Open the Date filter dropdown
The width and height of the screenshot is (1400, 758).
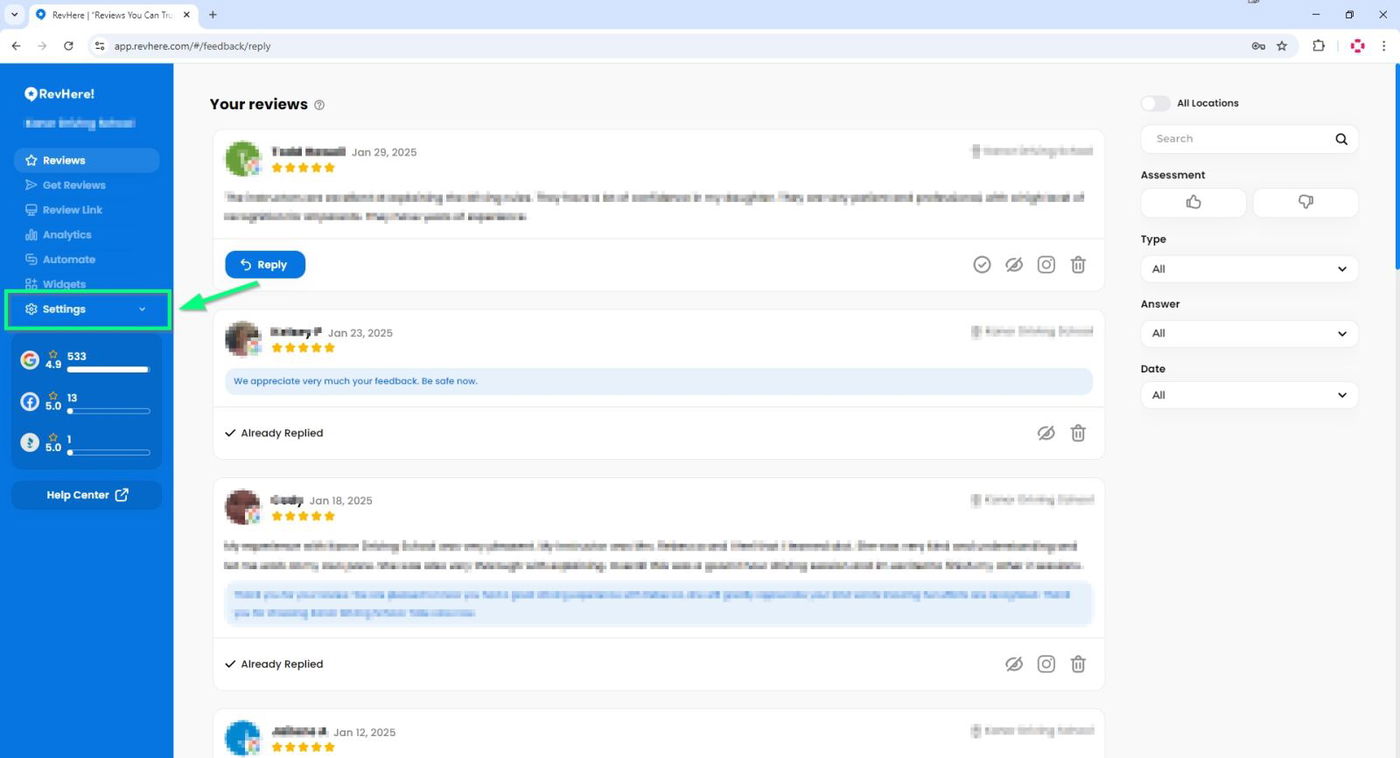coord(1249,395)
